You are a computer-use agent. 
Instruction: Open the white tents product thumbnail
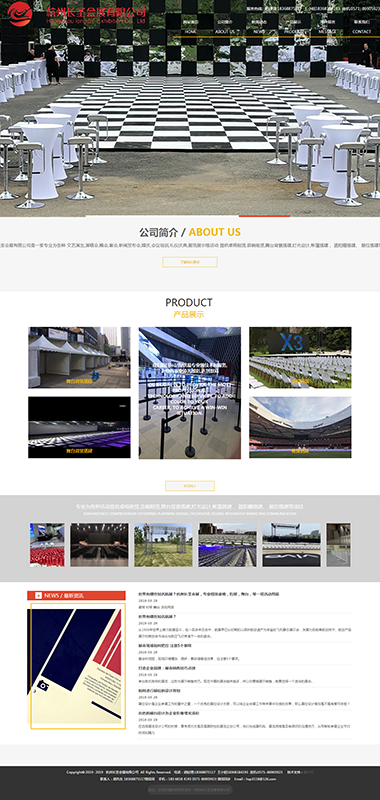click(79, 358)
